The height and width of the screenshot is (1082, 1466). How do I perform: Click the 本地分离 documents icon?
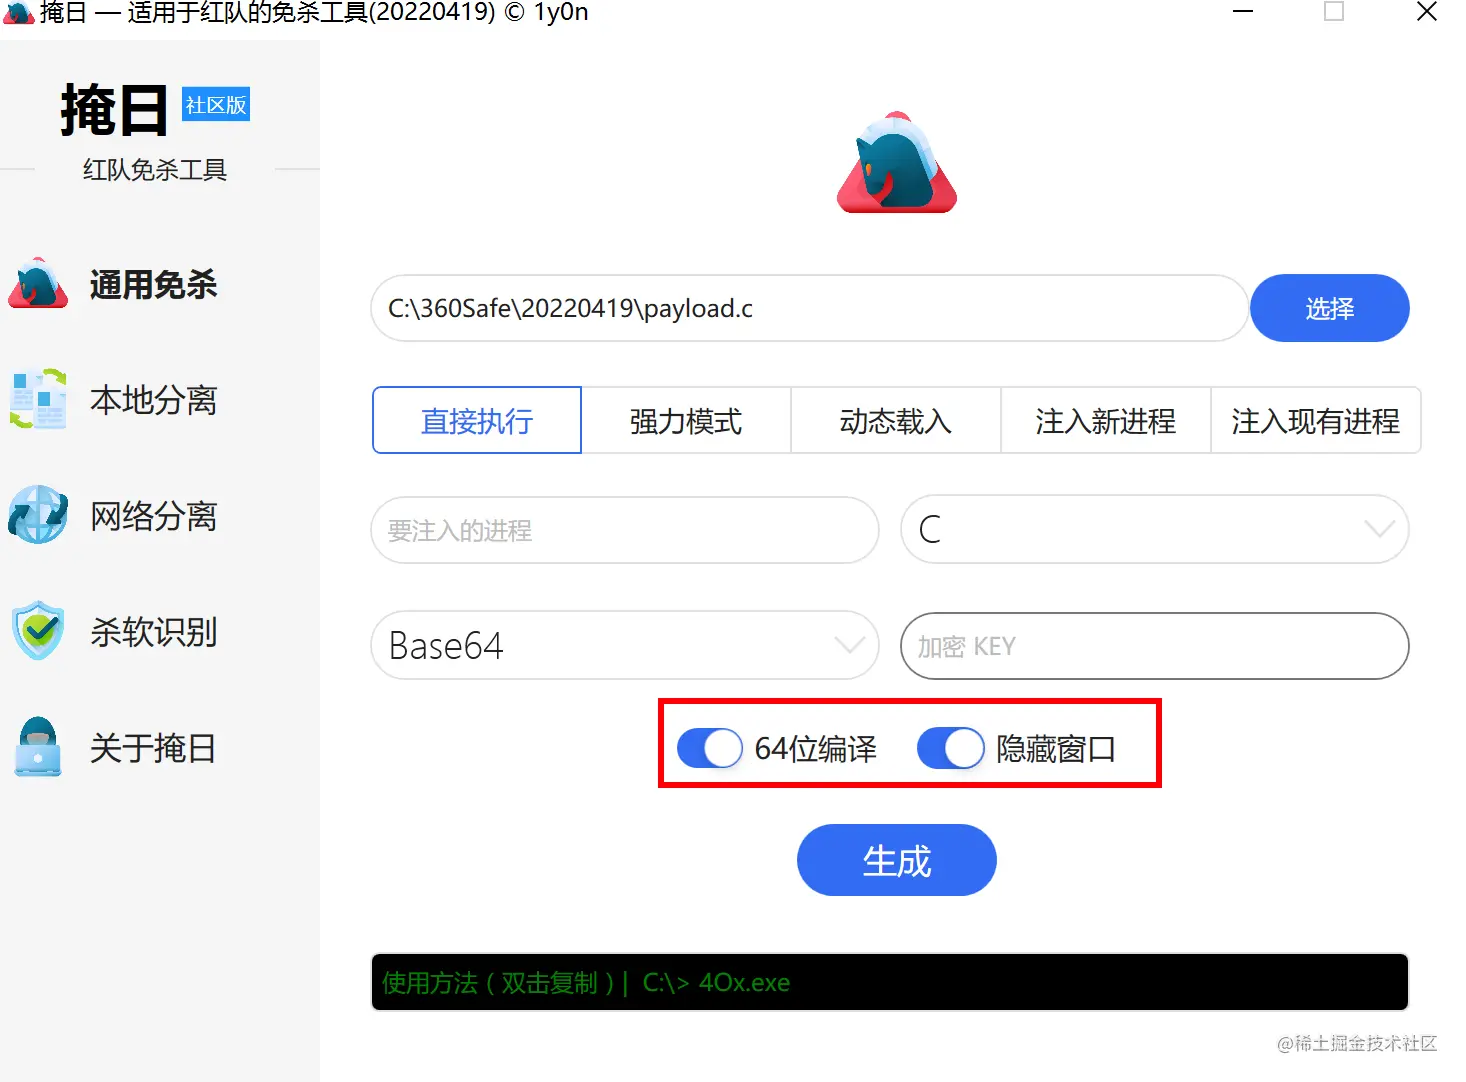pos(38,399)
